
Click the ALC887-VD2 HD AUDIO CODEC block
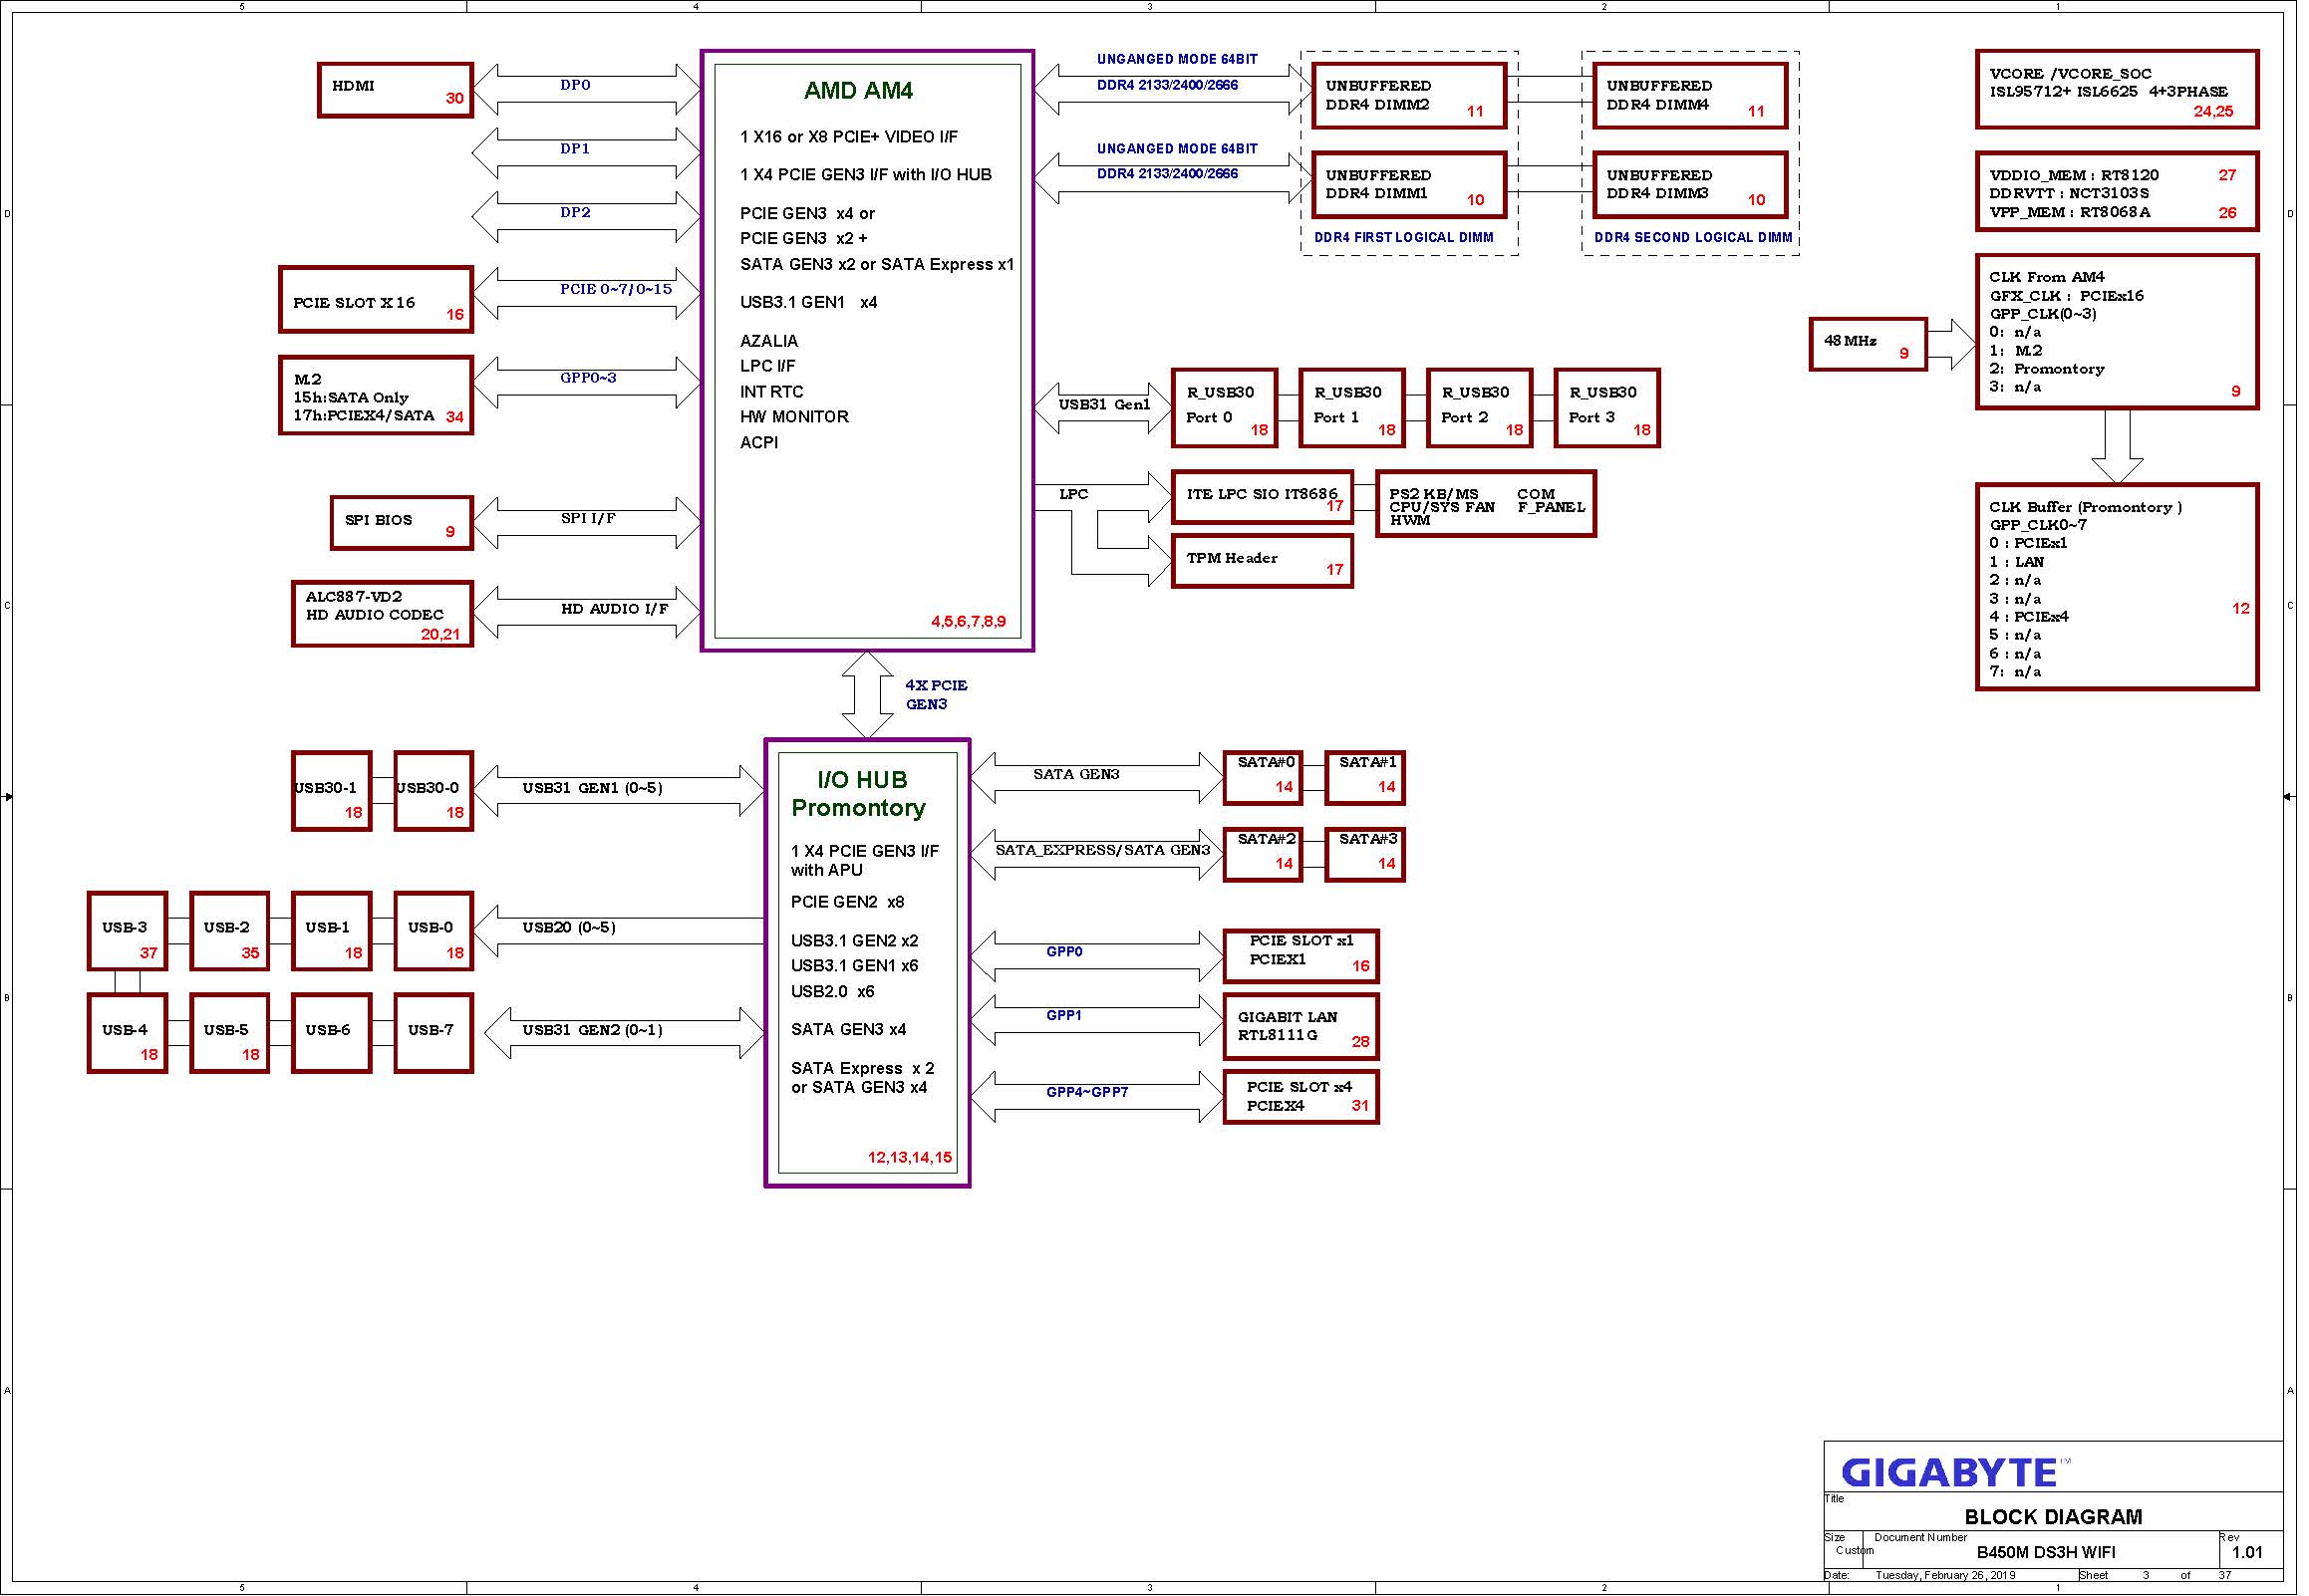pos(383,614)
